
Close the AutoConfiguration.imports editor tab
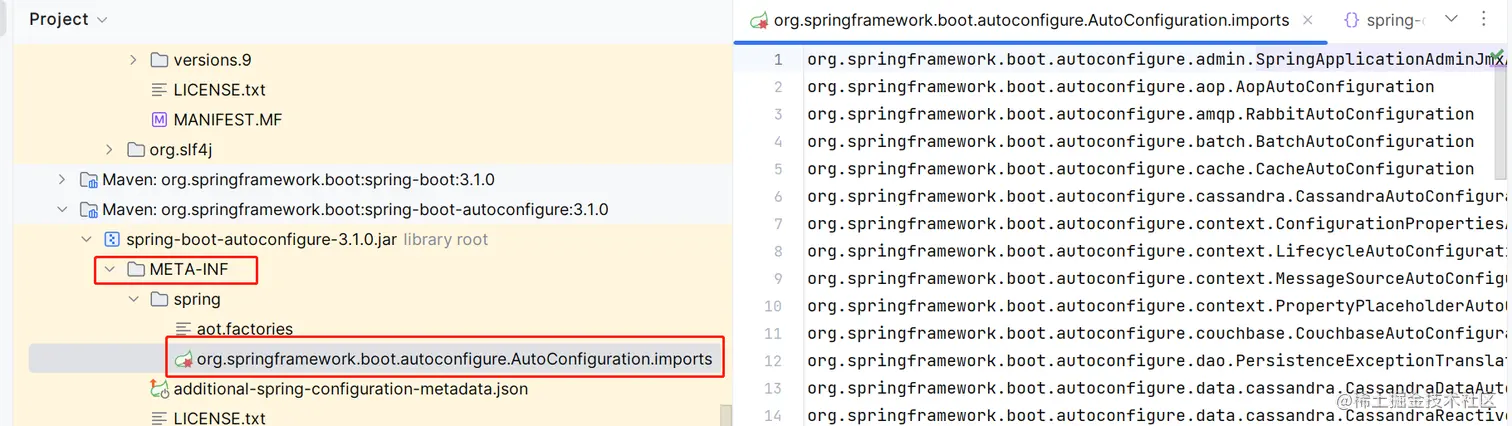click(1307, 20)
